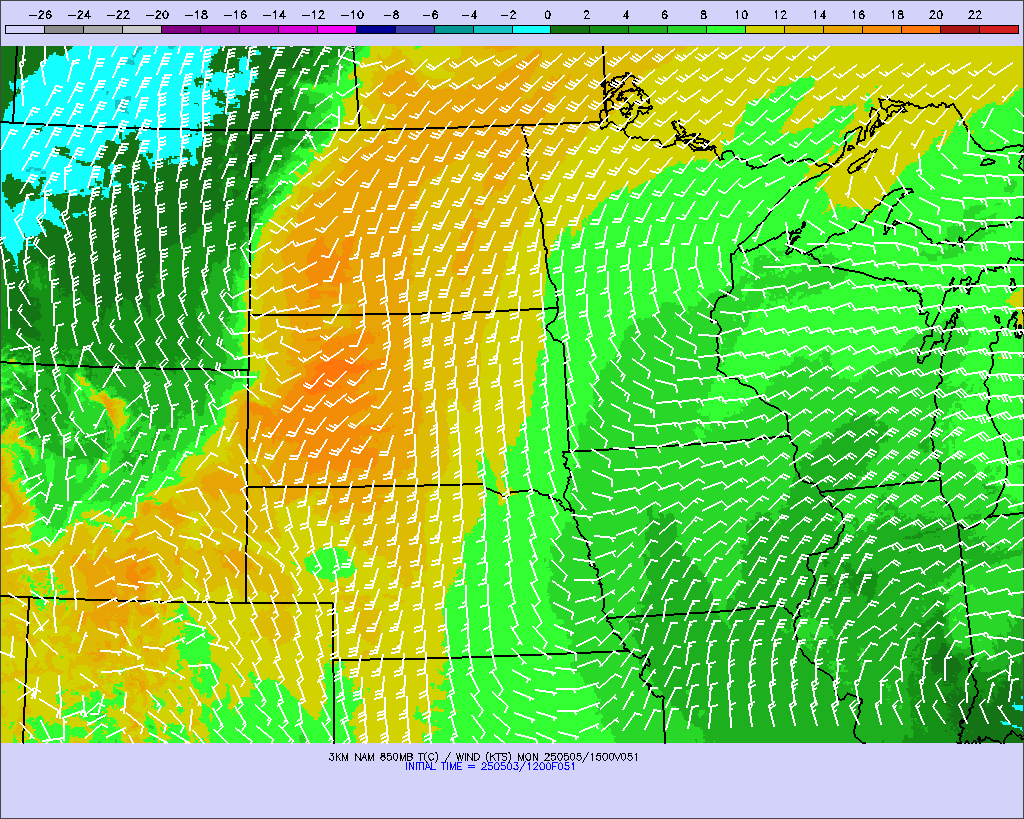
Task: Choose the gold swatch between 12 and 14
Action: [x=805, y=29]
